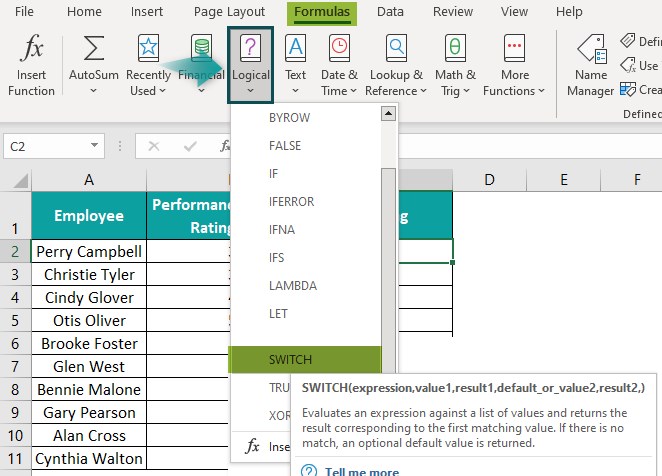The height and width of the screenshot is (476, 662).
Task: Click the cancel X in formula bar
Action: pyautogui.click(x=154, y=147)
